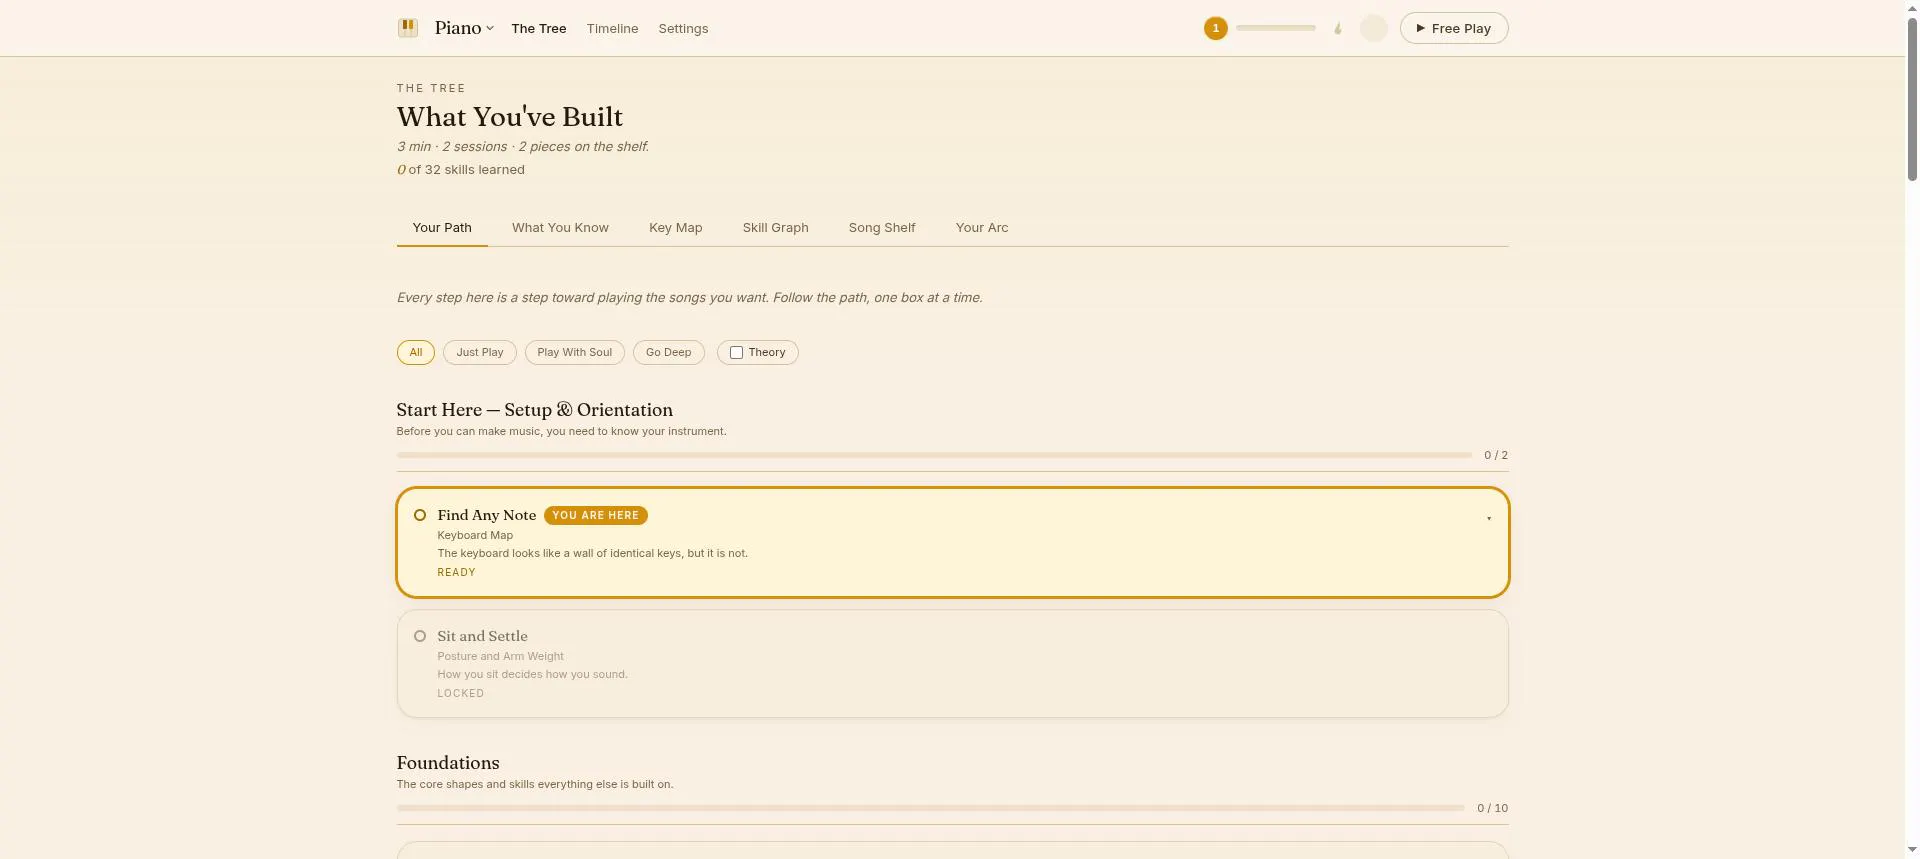This screenshot has height=859, width=1920.
Task: Select the All filter chip
Action: (416, 352)
